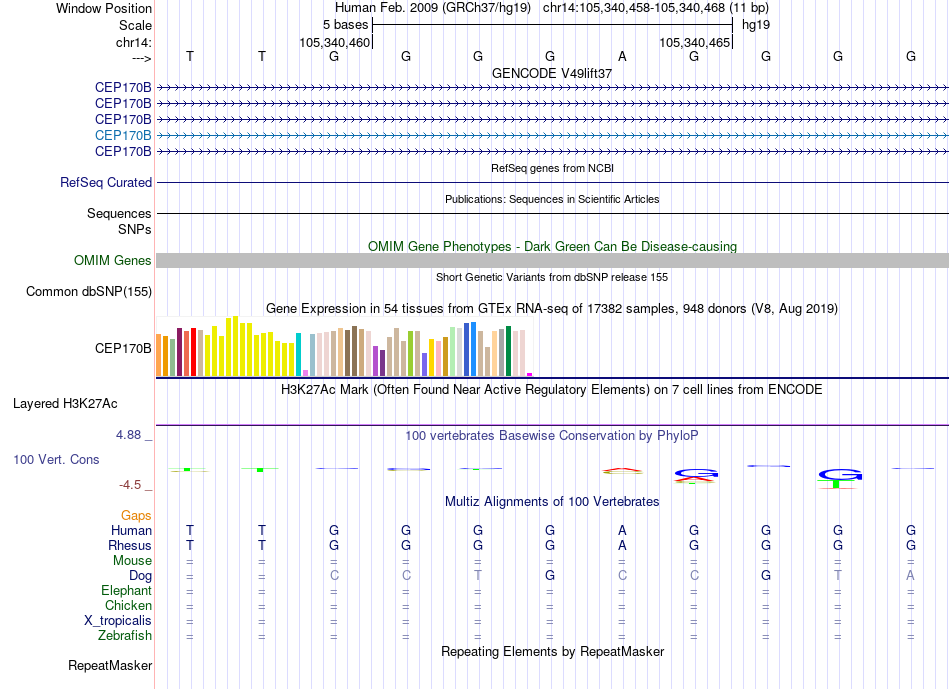The image size is (950, 689).
Task: Click the 'Human Feb. 2009 (GRCh37/hg19)' assembly text
Action: (433, 8)
